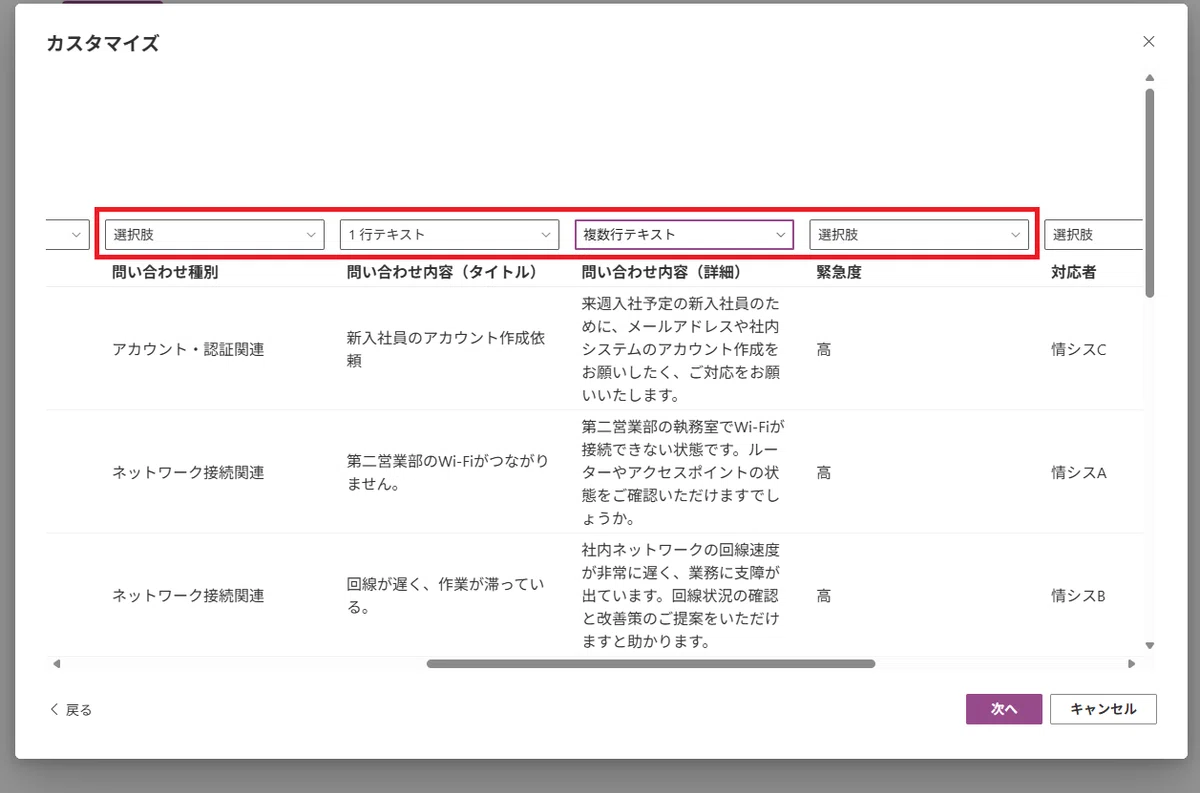
Task: Click the horizontal scrollbar thumb
Action: (651, 663)
